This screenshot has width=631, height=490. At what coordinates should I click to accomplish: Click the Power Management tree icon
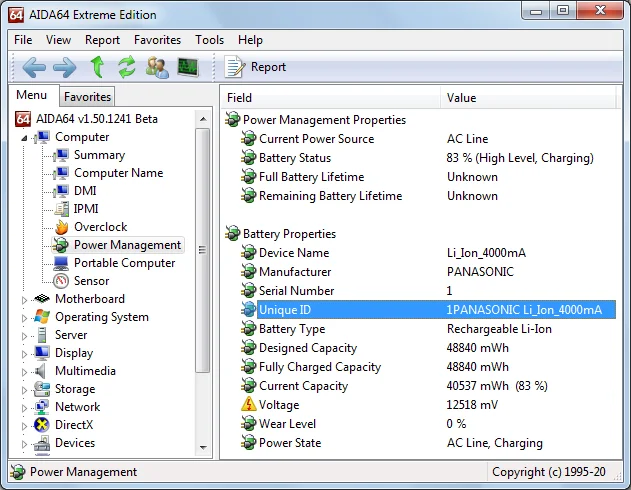[x=61, y=245]
